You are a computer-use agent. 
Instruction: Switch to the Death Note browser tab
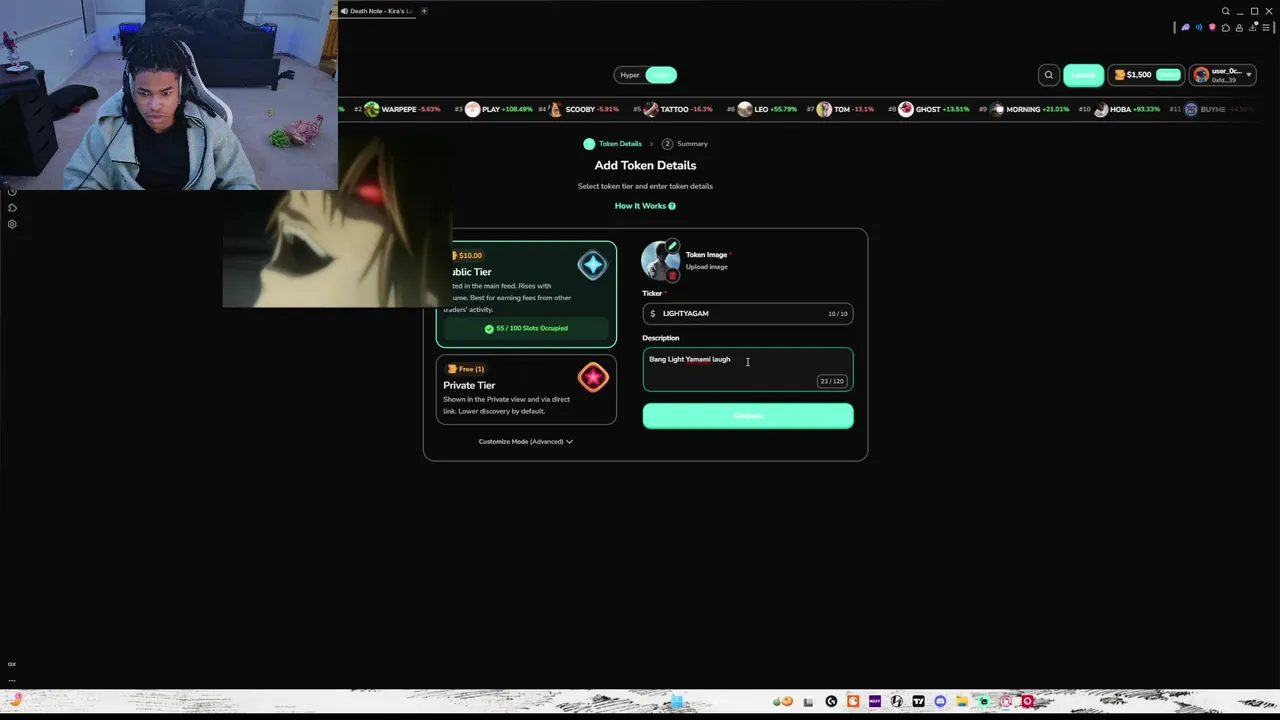point(376,11)
